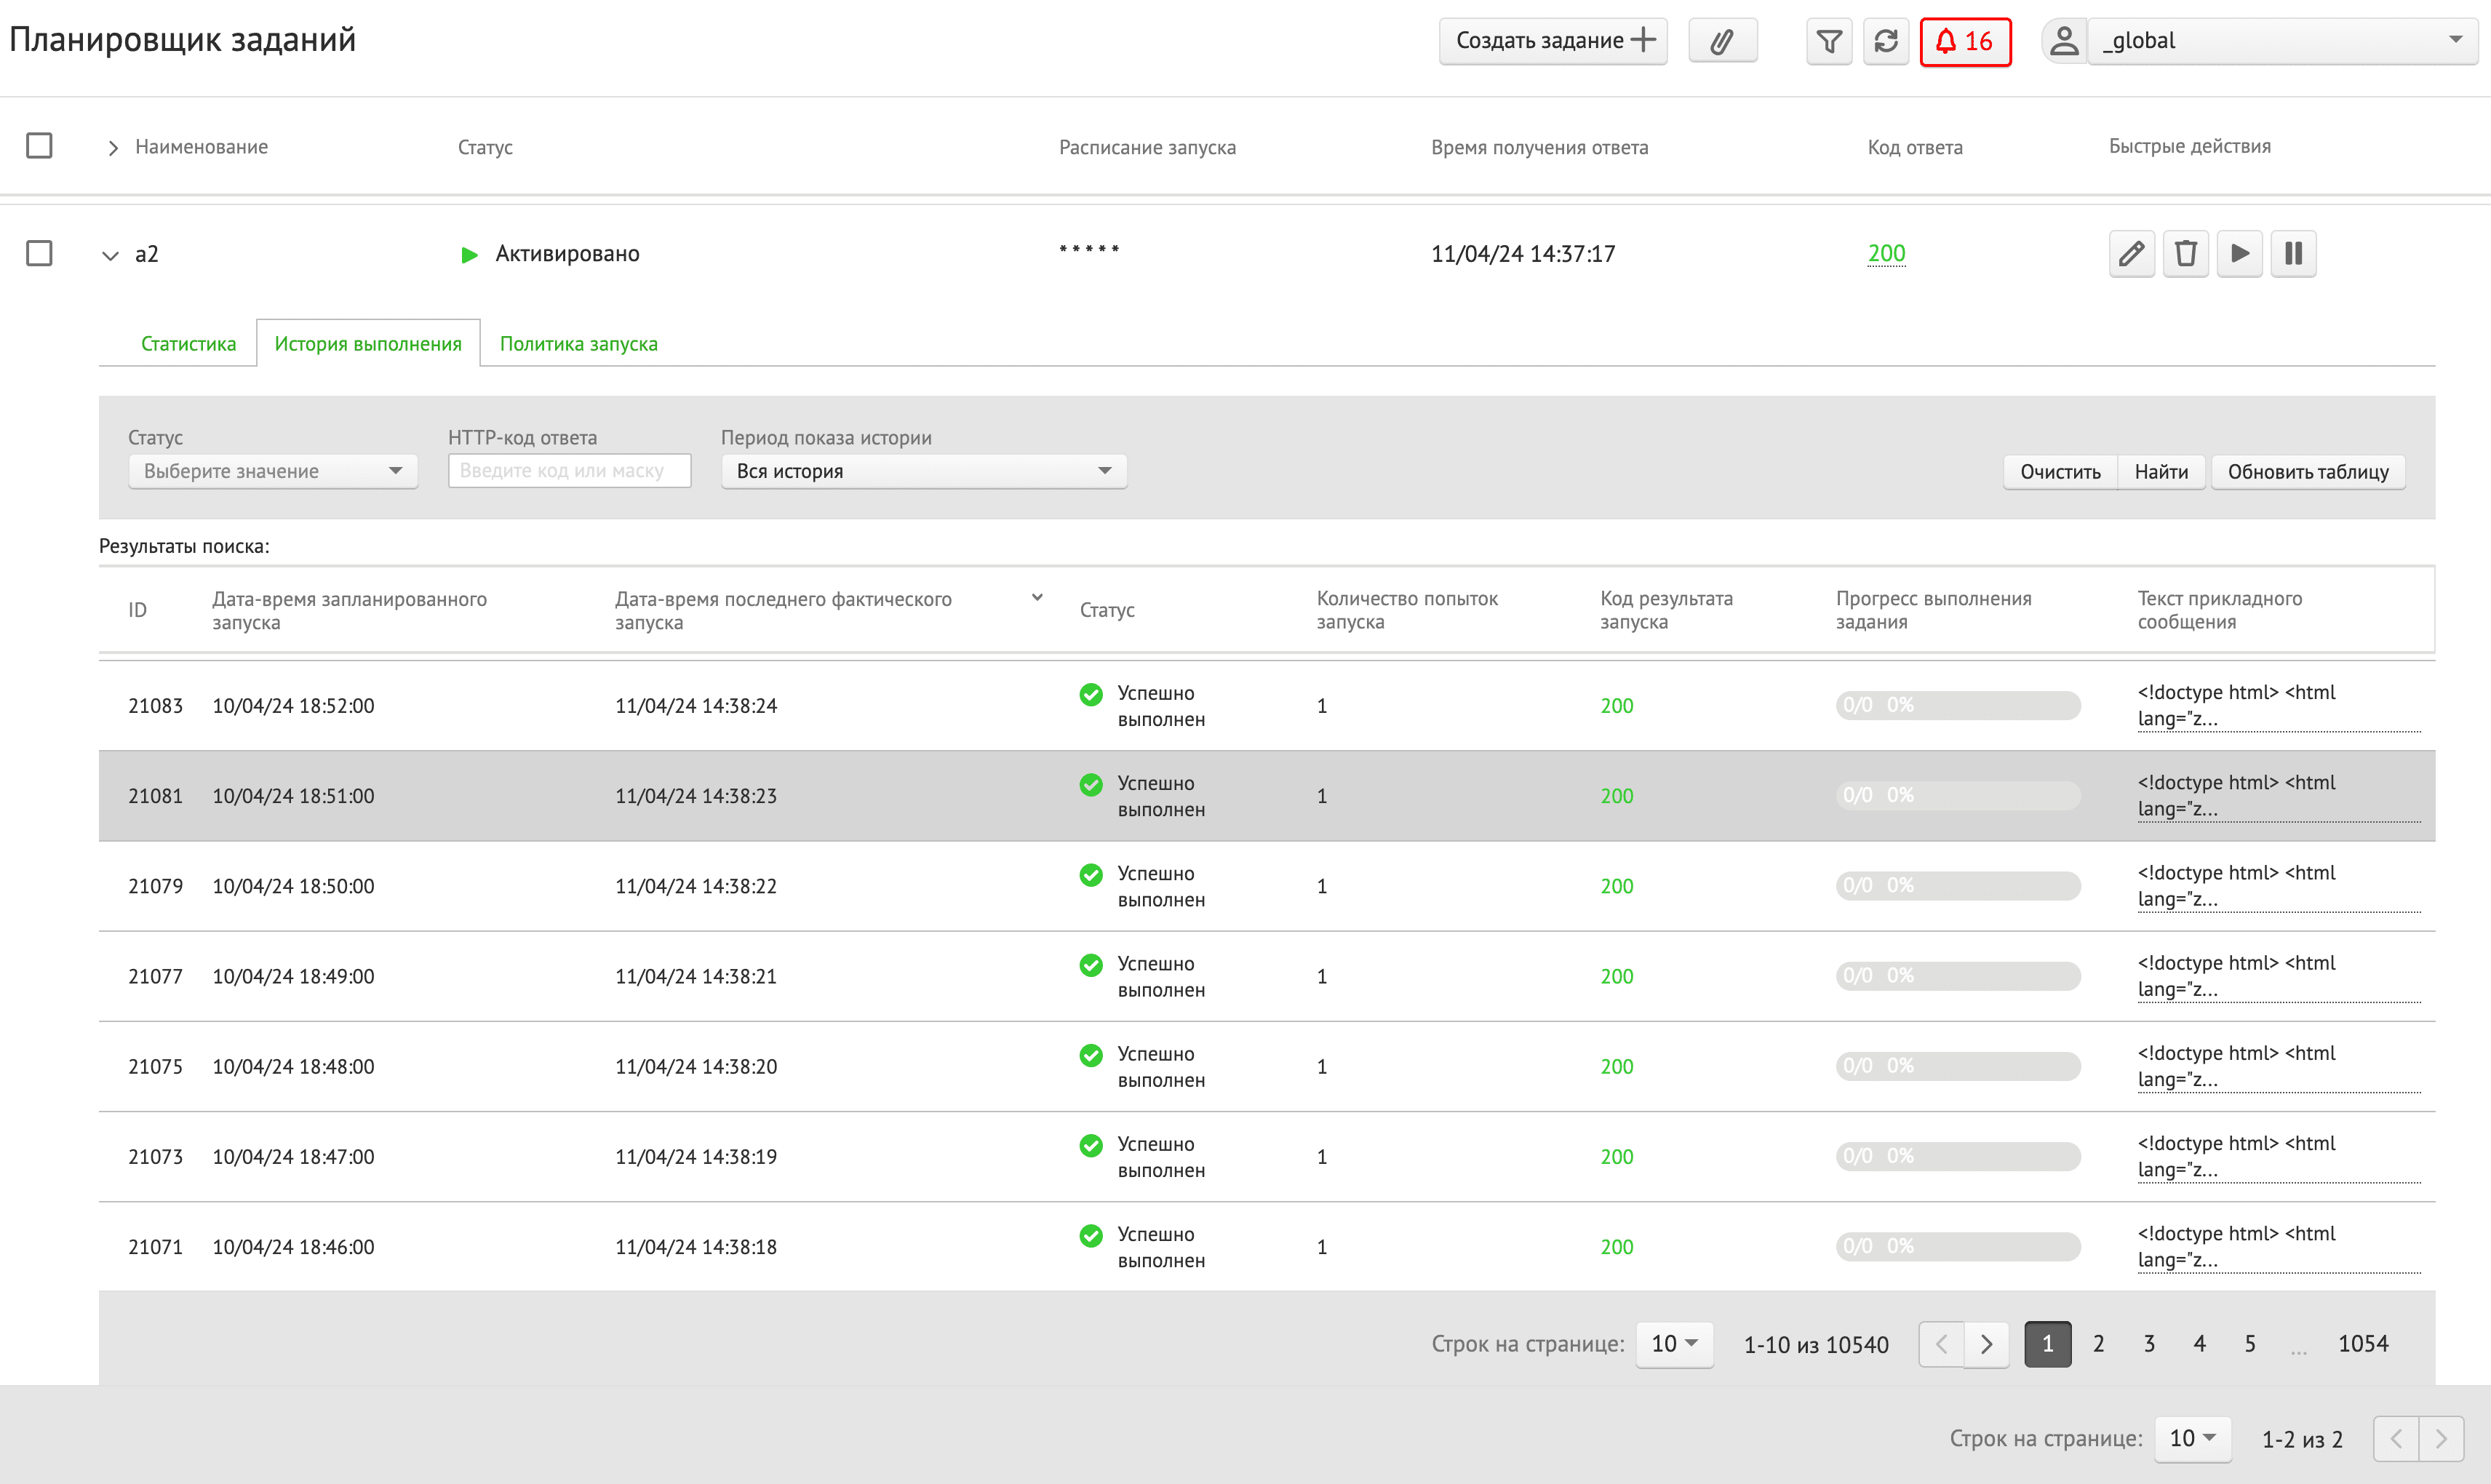This screenshot has height=1484, width=2491.
Task: Open Период показа истории dropdown
Action: coord(922,471)
